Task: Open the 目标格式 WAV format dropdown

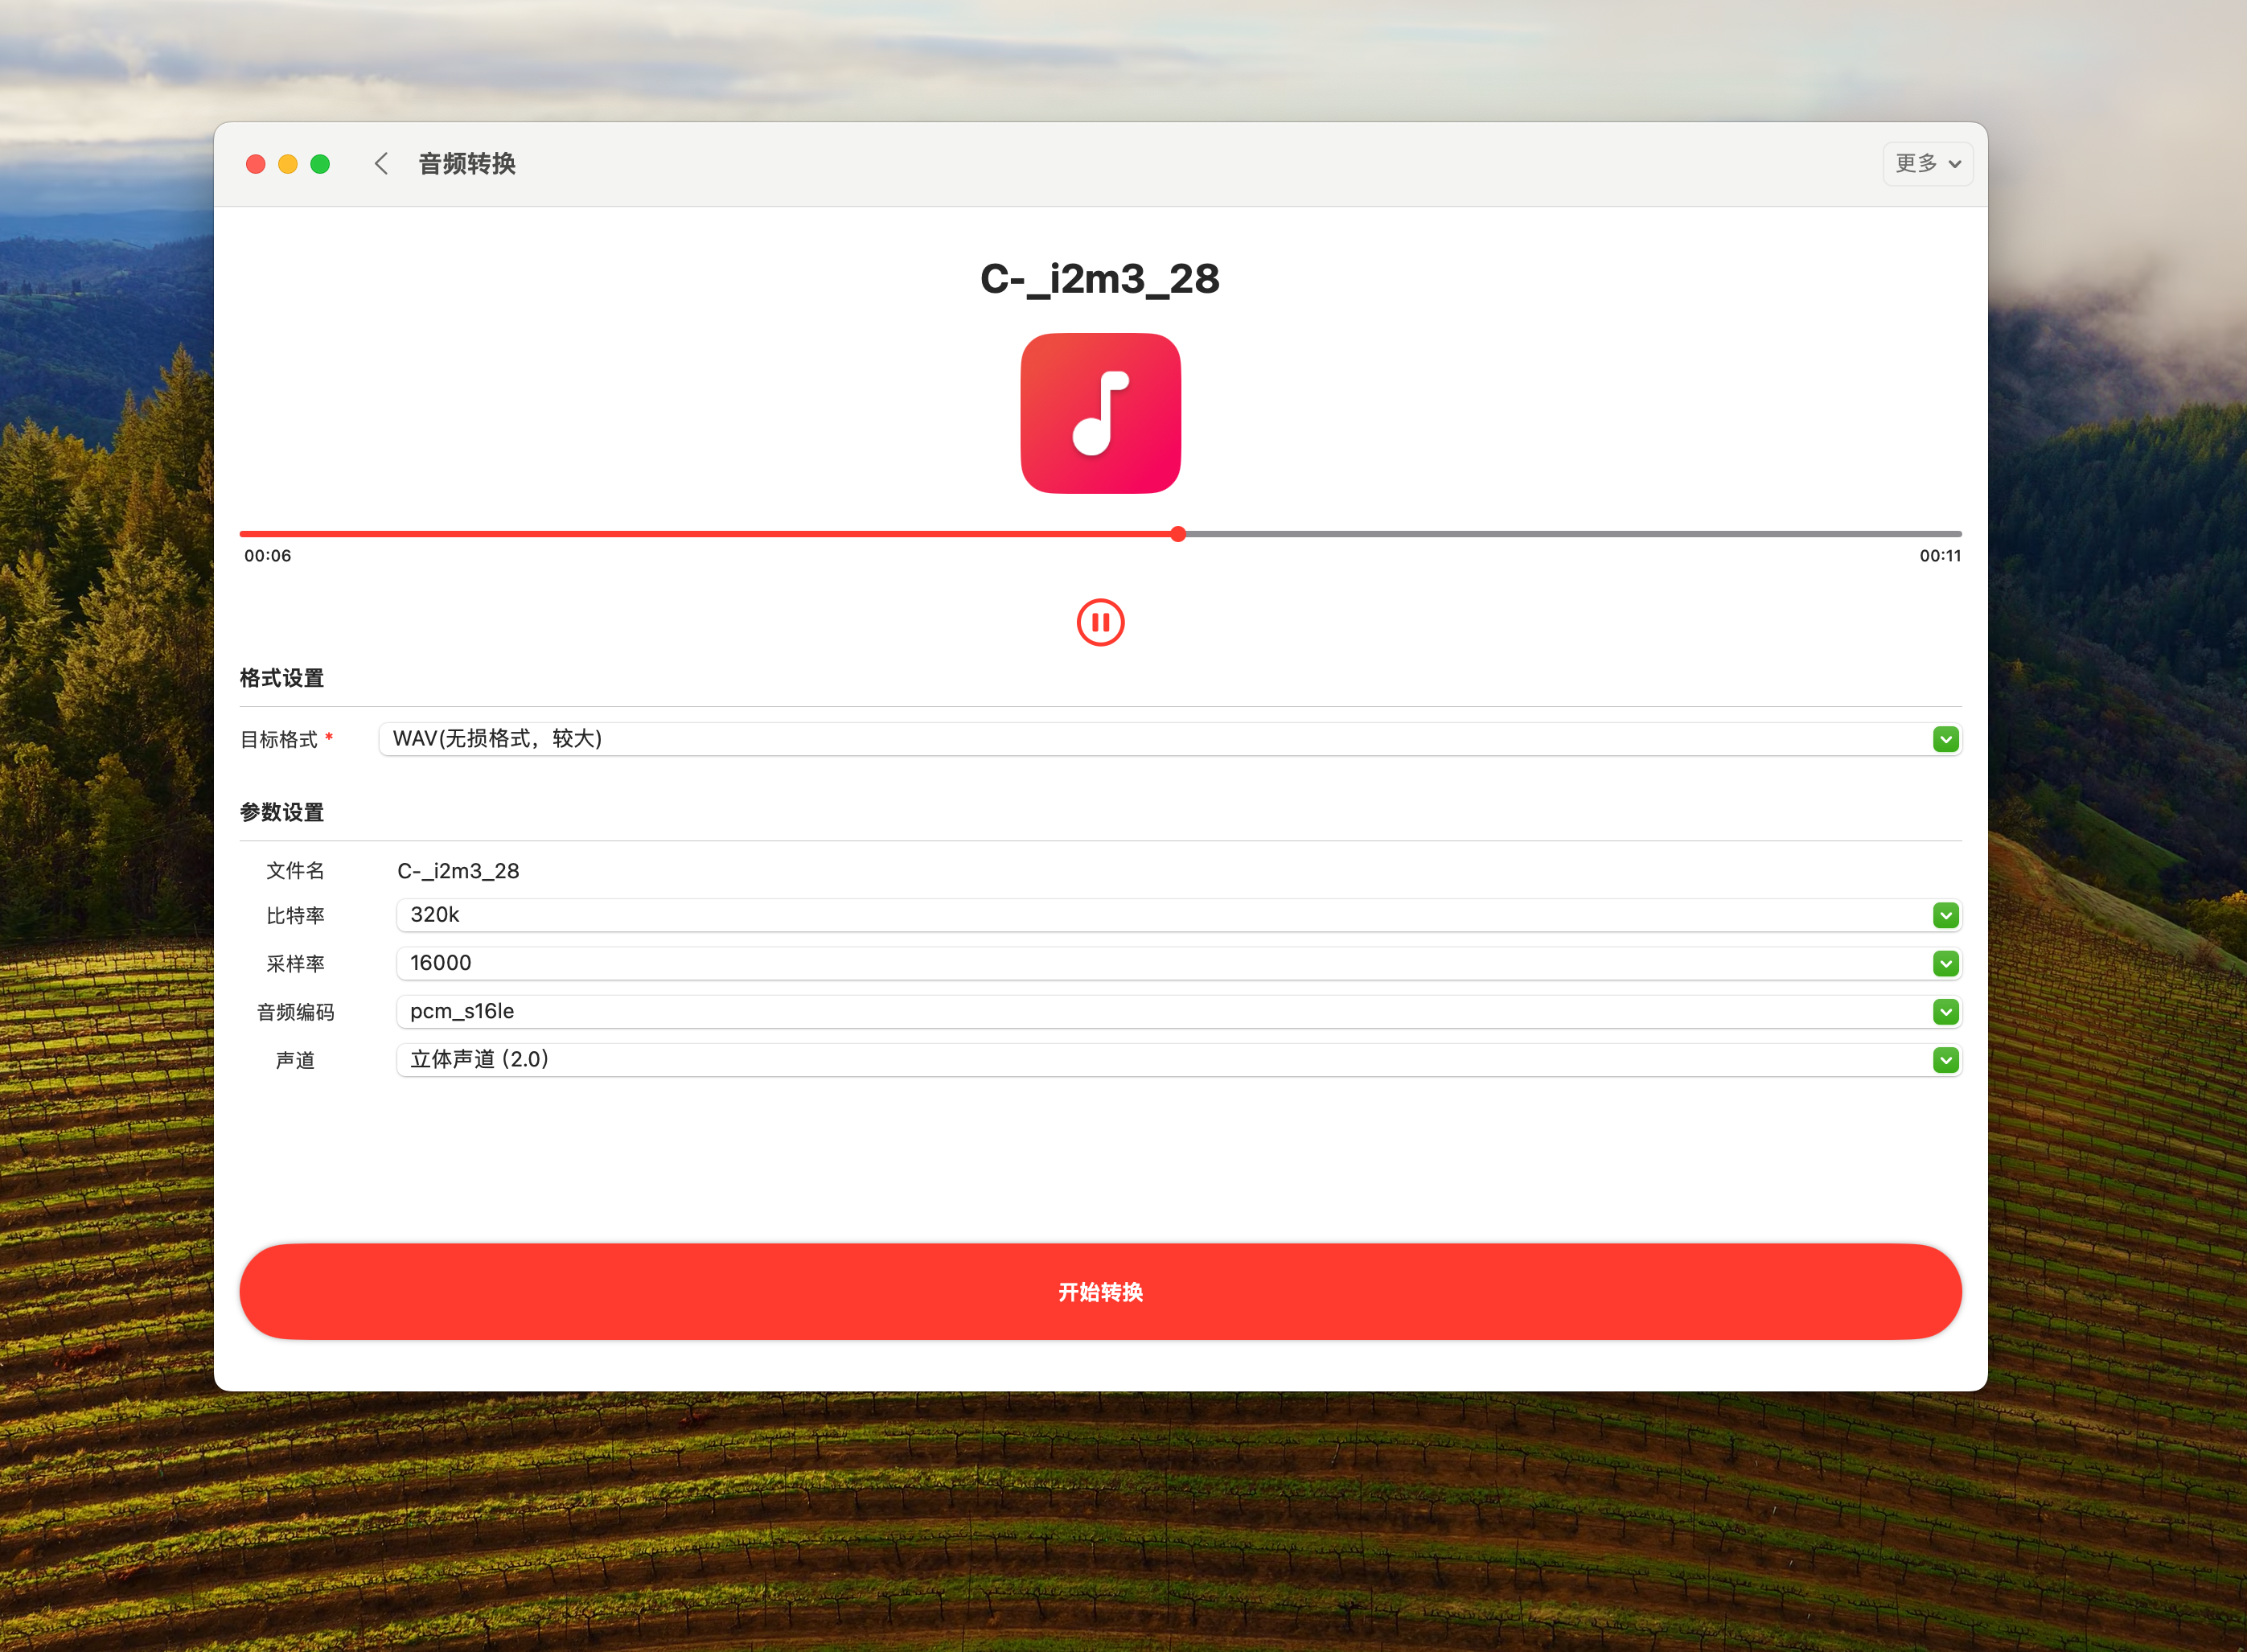Action: click(1170, 739)
